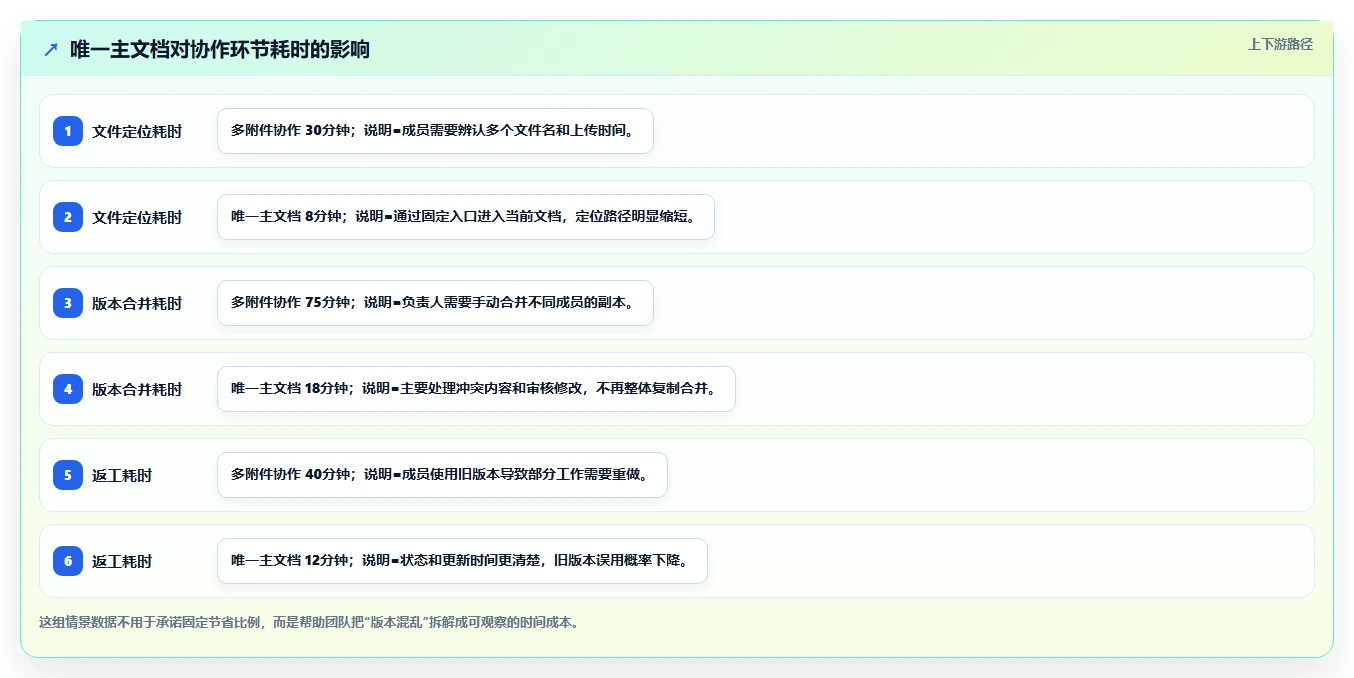
Task: Select step badge number 6
Action: (x=68, y=561)
